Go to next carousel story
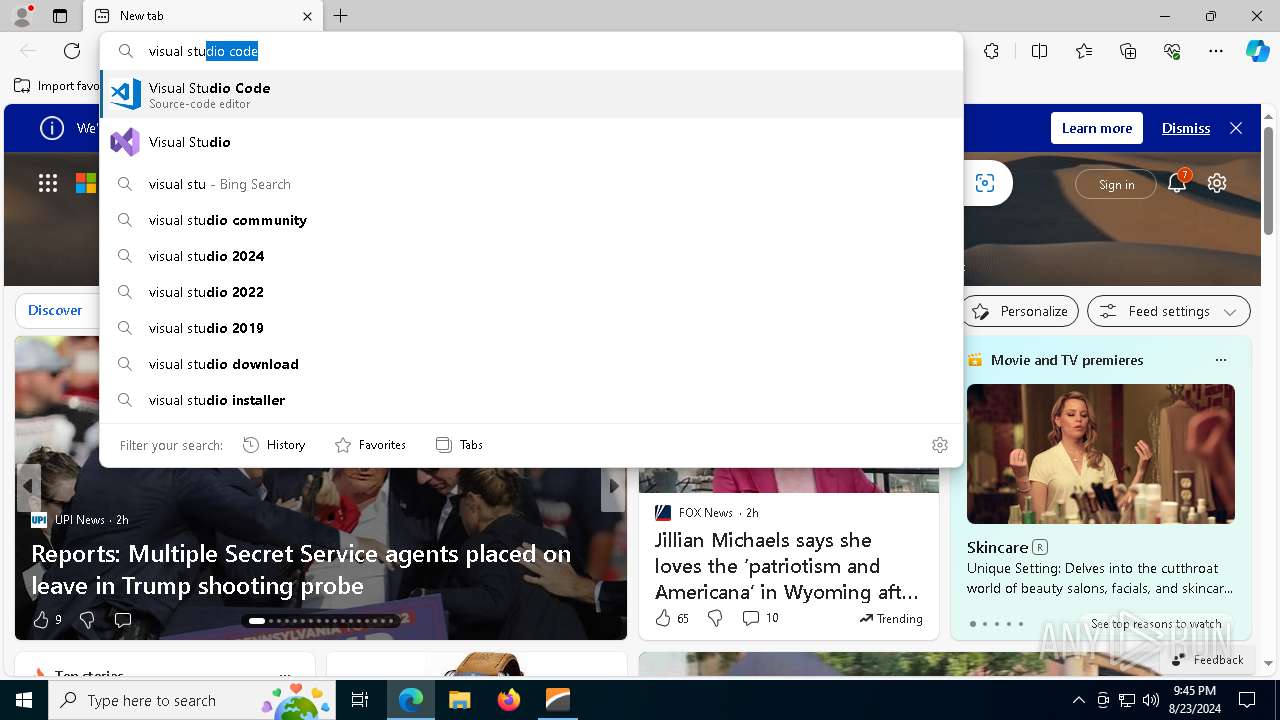The width and height of the screenshot is (1280, 720). pos(614,487)
